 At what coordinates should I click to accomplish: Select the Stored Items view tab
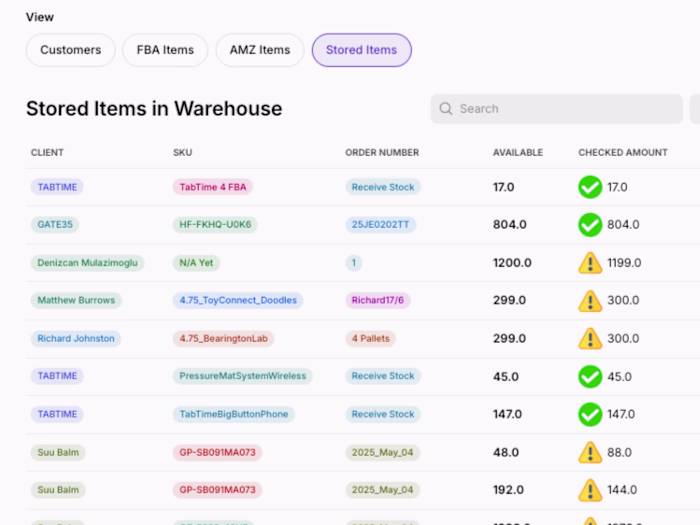point(362,50)
